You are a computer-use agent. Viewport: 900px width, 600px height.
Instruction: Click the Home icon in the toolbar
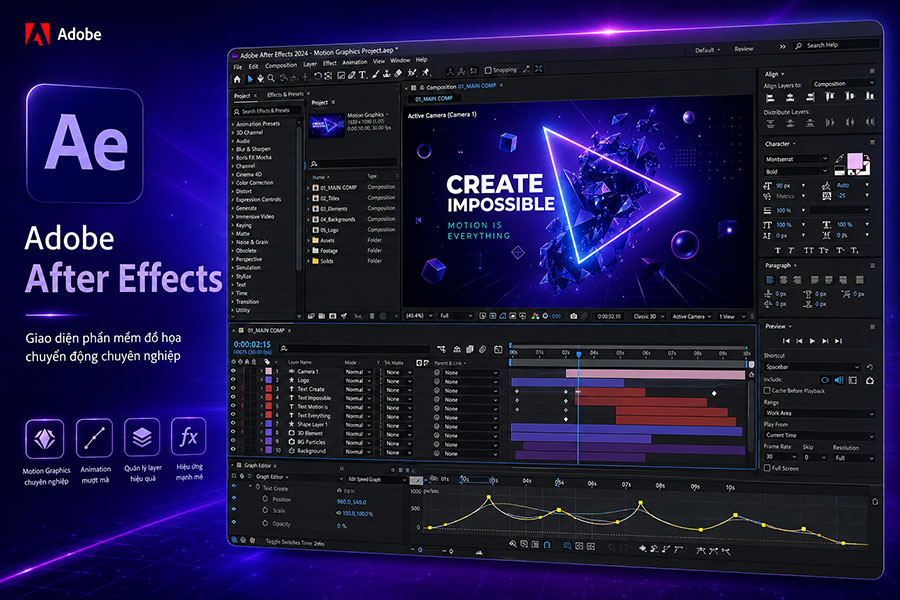pyautogui.click(x=237, y=79)
